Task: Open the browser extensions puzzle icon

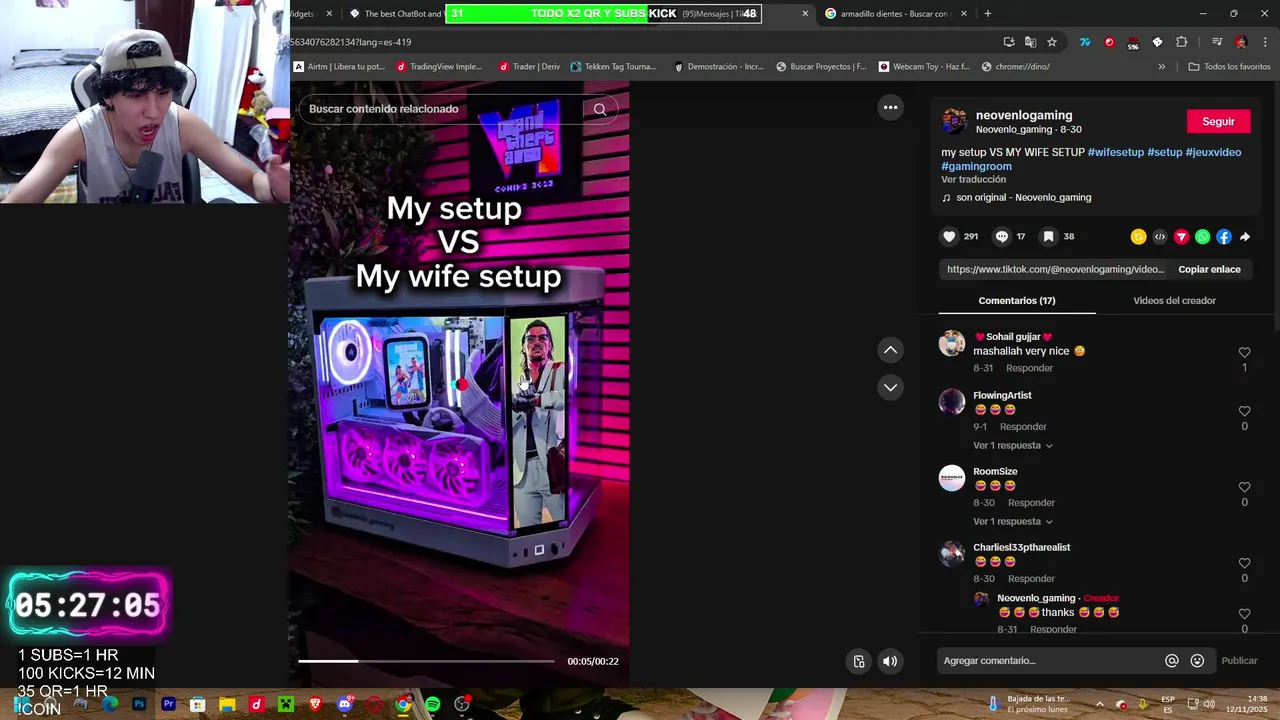Action: [x=1181, y=42]
